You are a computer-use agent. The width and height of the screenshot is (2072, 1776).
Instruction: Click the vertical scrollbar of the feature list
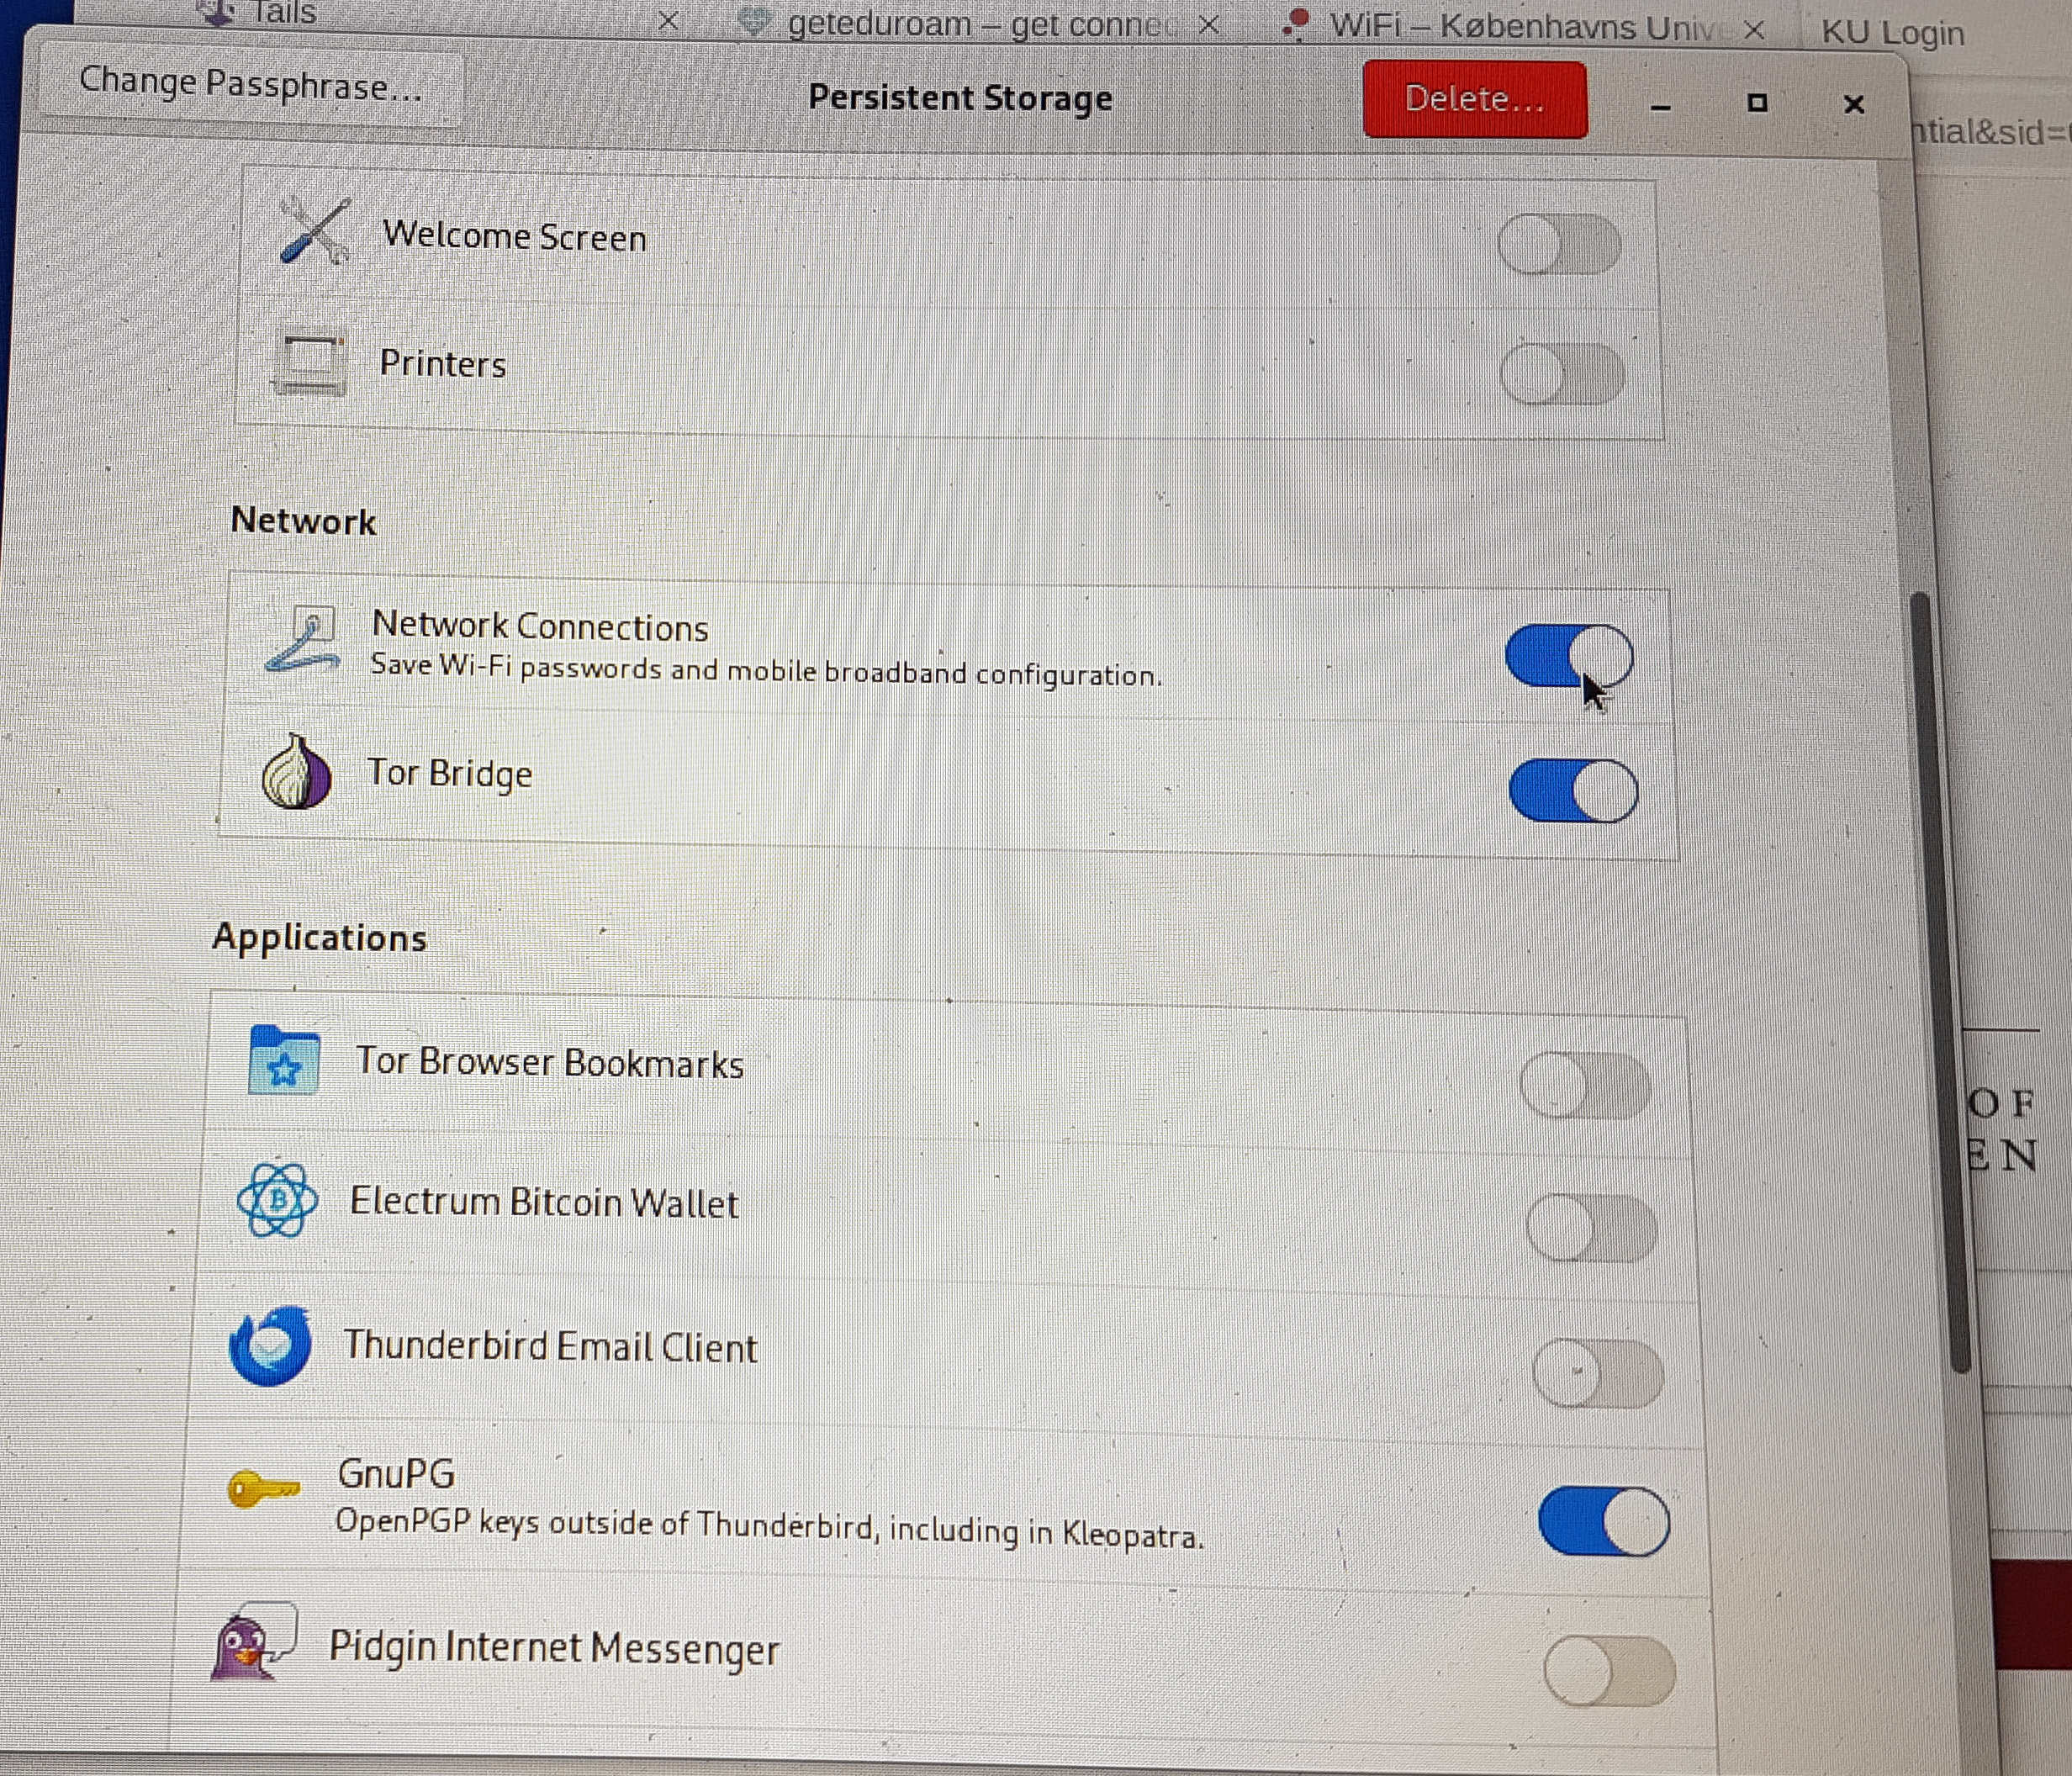click(1939, 980)
